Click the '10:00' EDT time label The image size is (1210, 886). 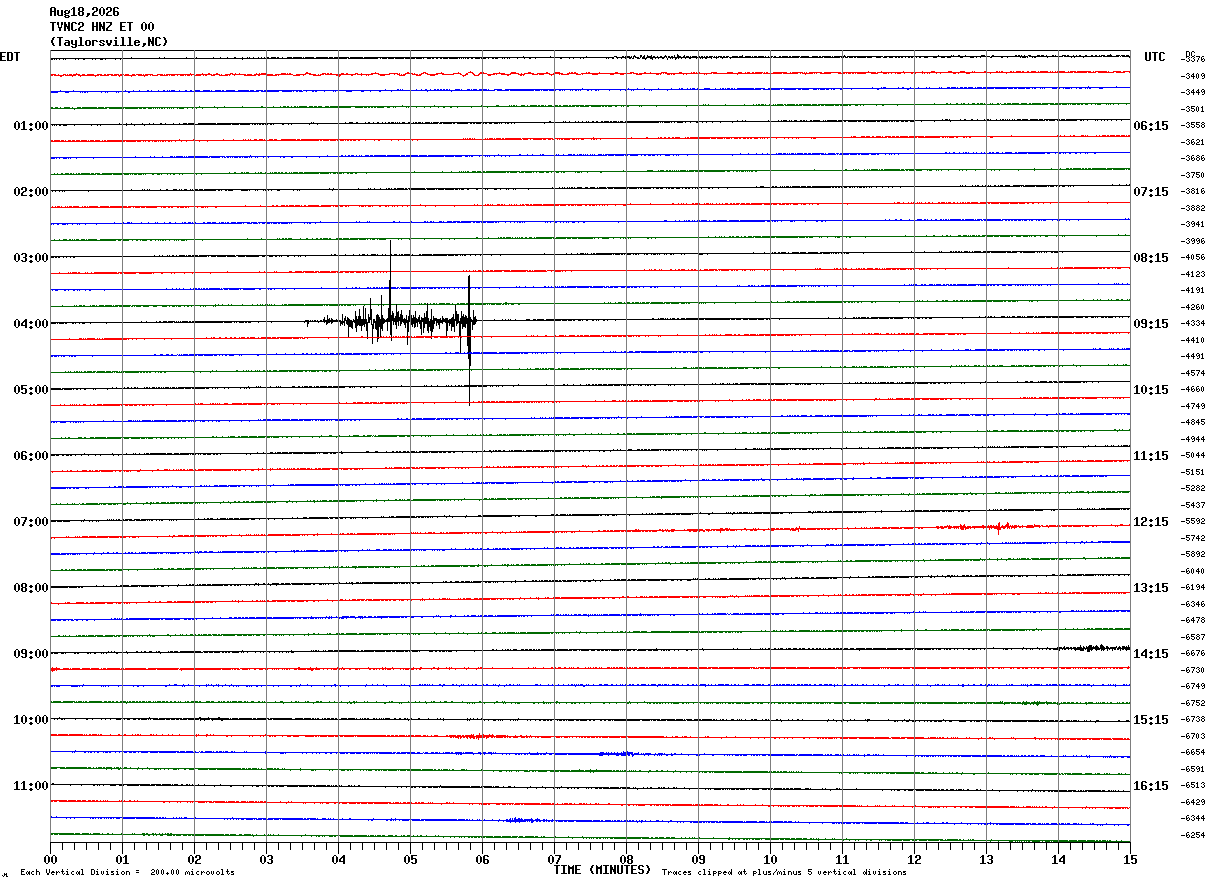click(x=30, y=720)
